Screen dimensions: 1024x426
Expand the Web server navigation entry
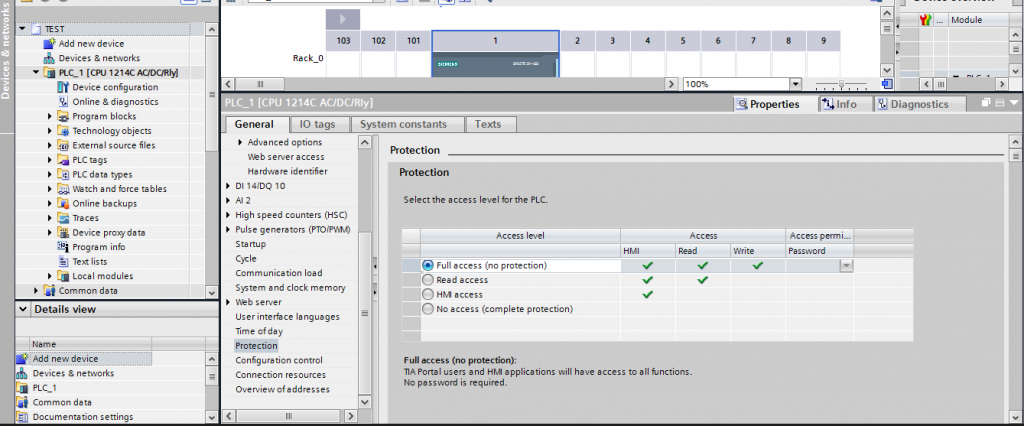coord(228,303)
